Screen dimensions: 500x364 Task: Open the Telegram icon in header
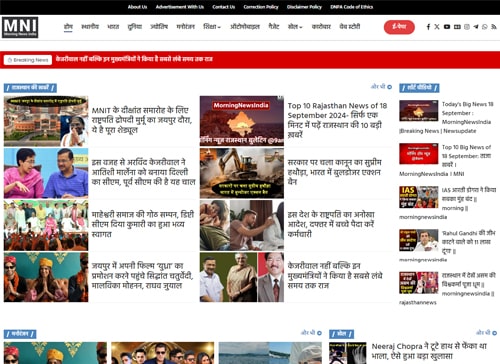(x=476, y=27)
